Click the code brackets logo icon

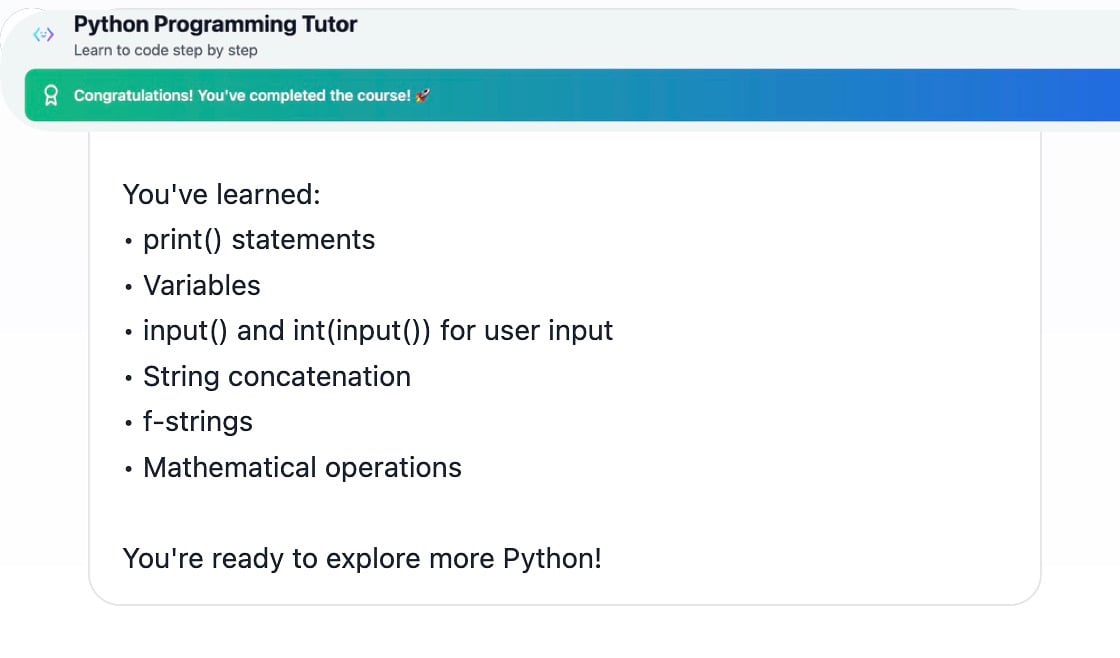pos(43,35)
